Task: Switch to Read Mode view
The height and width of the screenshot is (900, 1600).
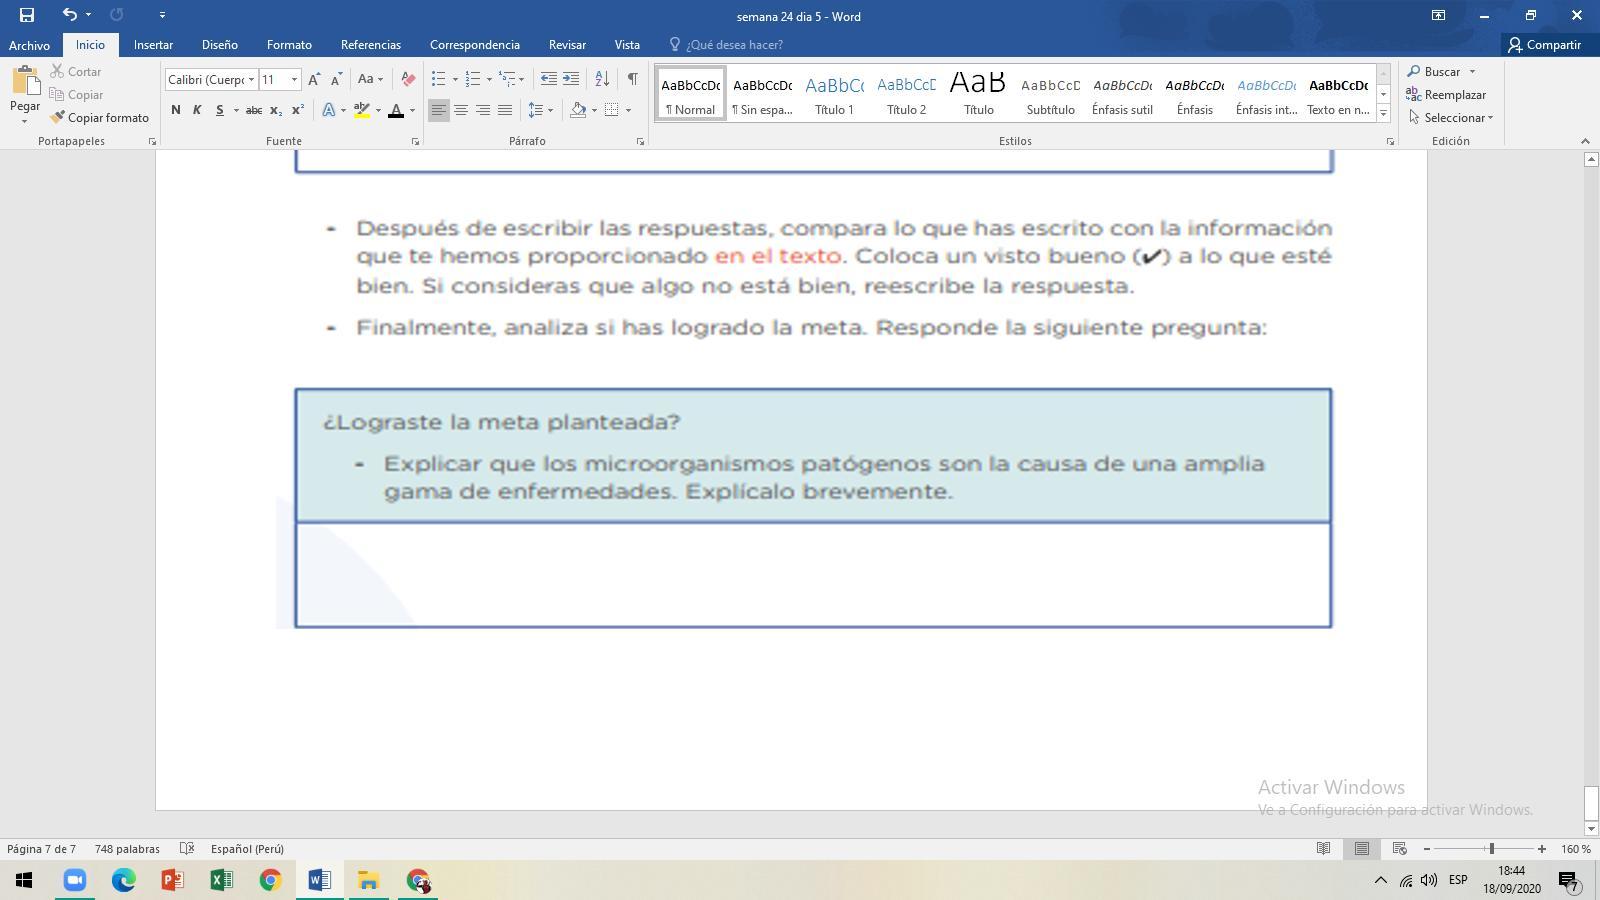Action: [1323, 849]
